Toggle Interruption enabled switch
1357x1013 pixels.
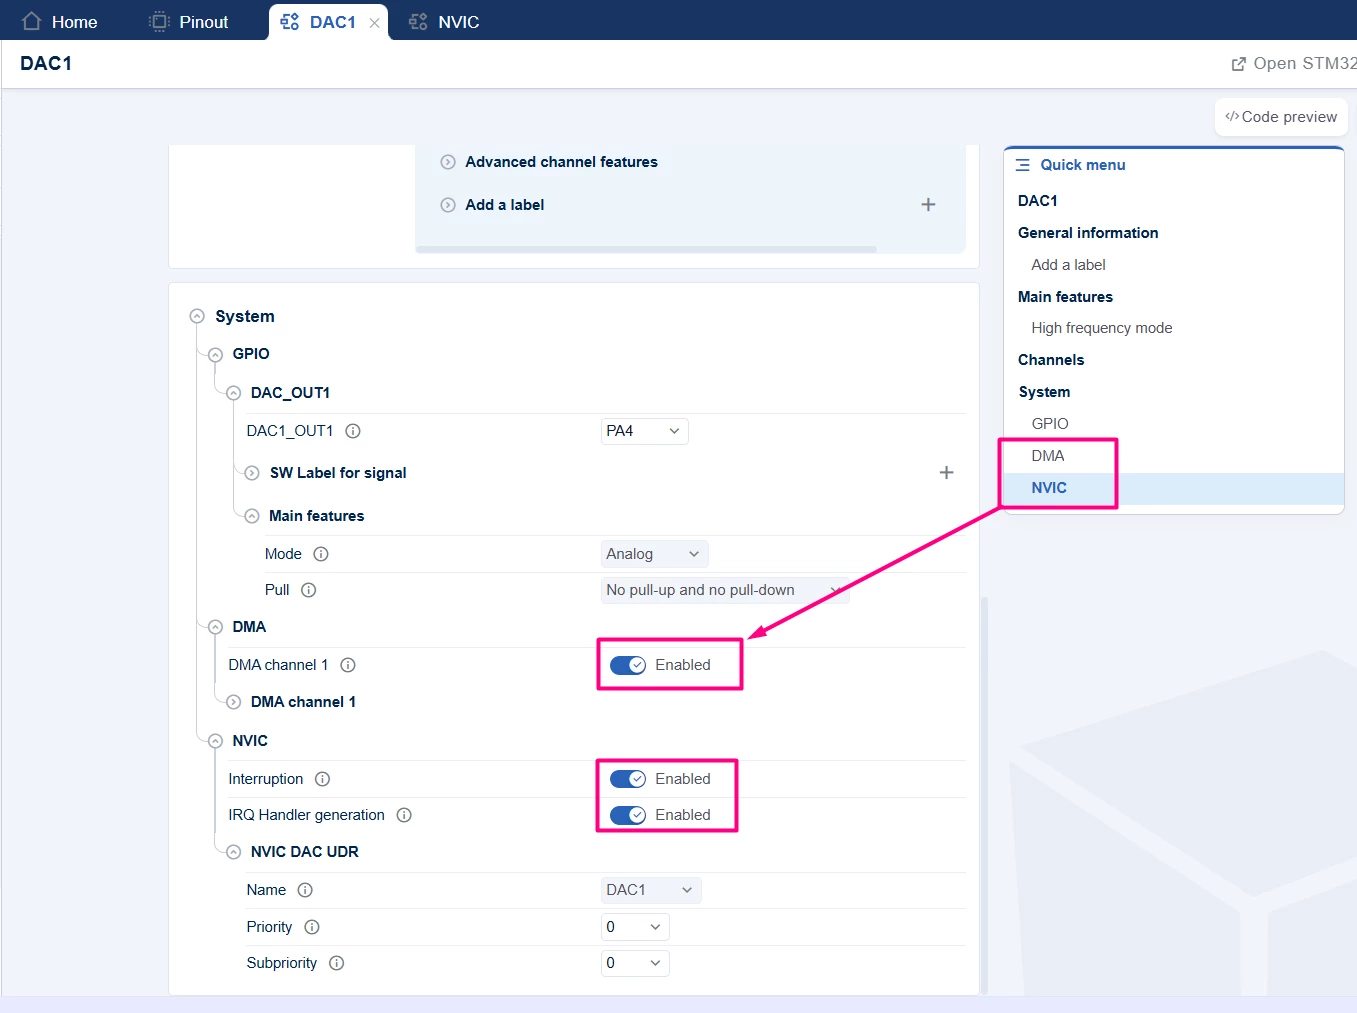coord(628,779)
